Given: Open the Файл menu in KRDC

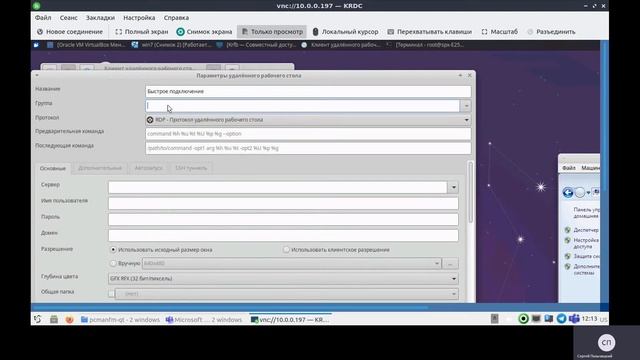Looking at the screenshot, I should point(43,18).
